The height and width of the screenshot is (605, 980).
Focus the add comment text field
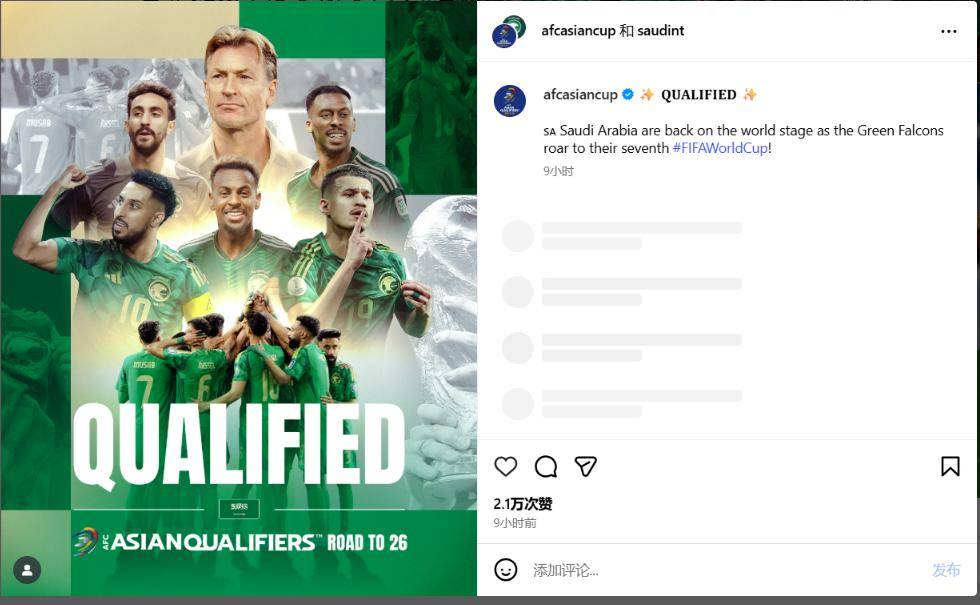point(720,570)
